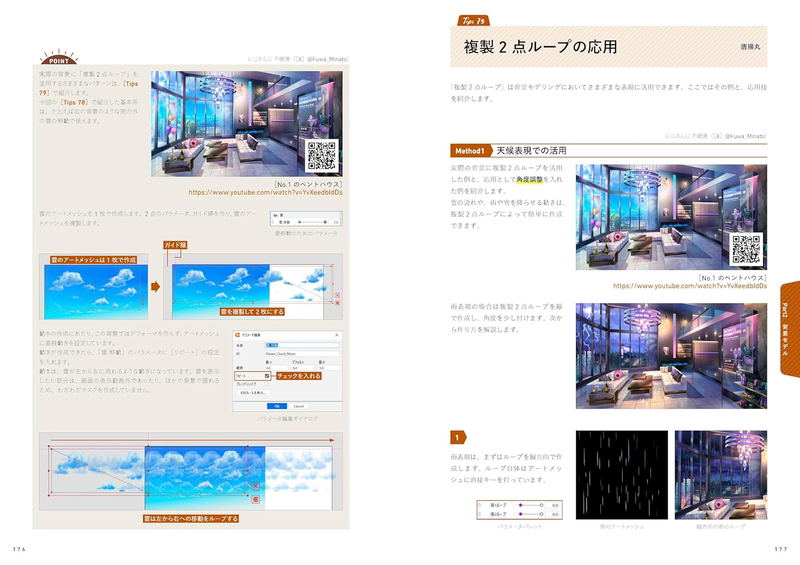This screenshot has width=800, height=565.
Task: Click the QR code on right daytime penthouse
Action: coord(746,249)
